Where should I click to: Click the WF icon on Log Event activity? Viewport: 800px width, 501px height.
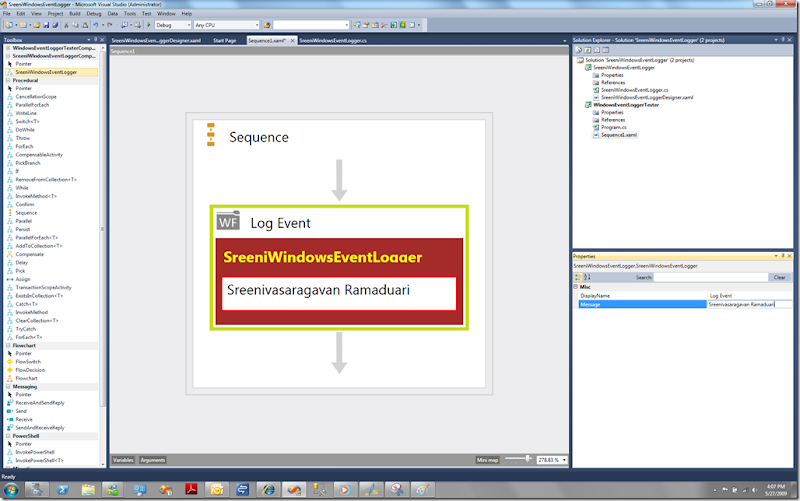[228, 221]
